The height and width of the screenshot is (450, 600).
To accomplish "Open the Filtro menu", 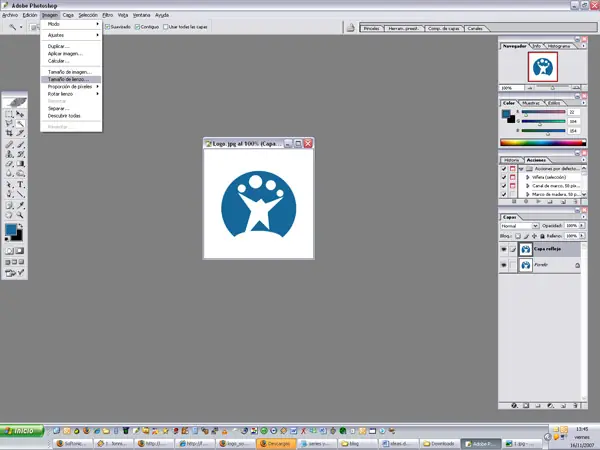I will (x=108, y=15).
